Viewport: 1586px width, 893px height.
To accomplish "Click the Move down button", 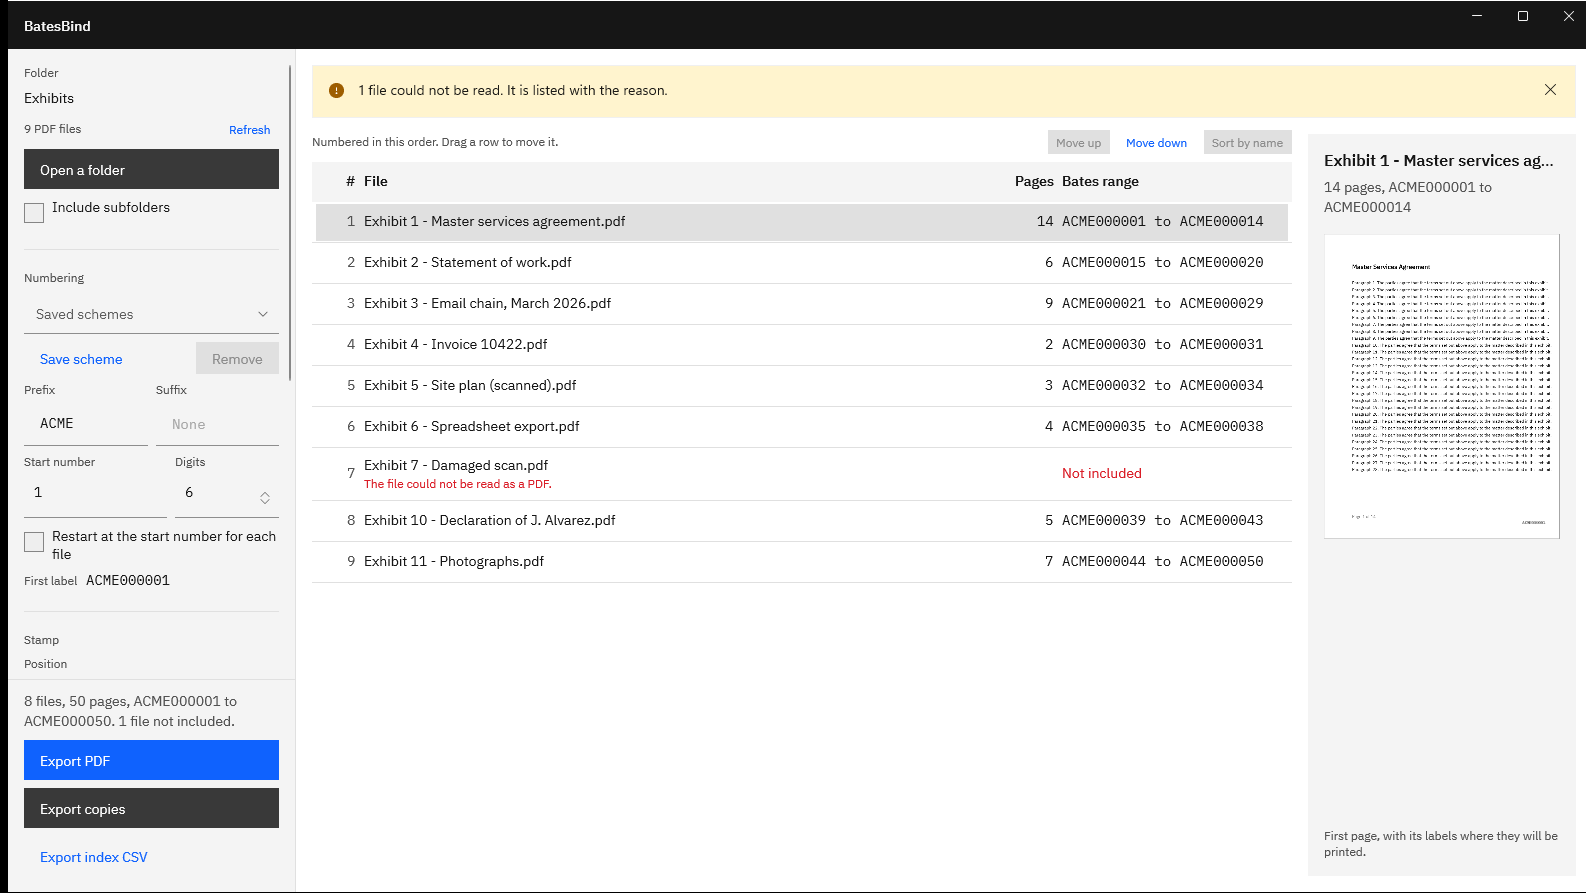I will point(1156,143).
